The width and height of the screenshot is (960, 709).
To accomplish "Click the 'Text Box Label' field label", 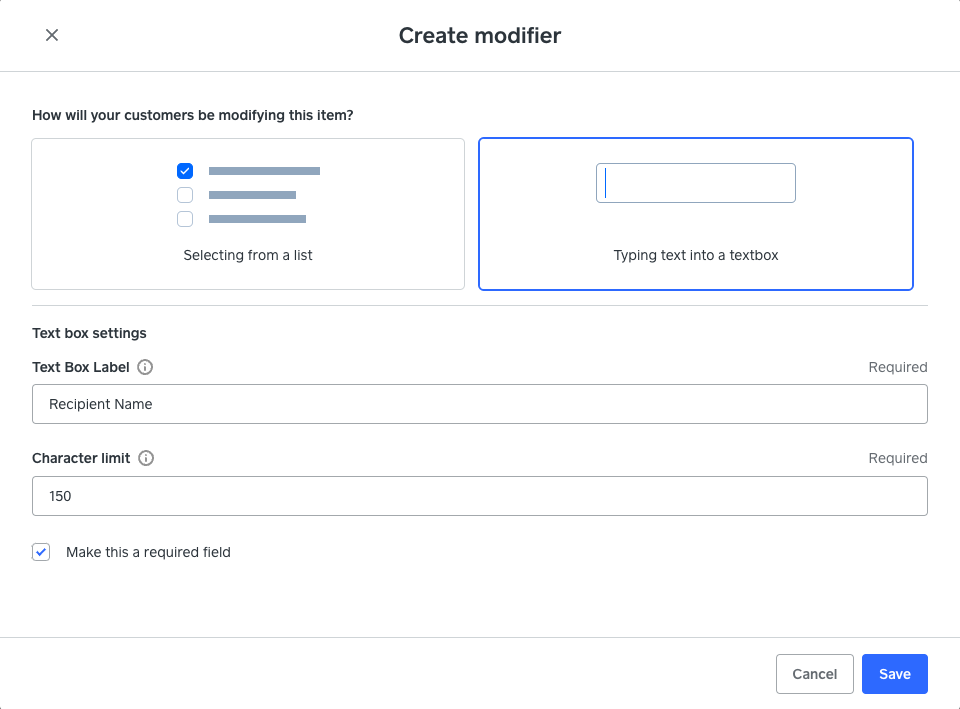I will (81, 367).
